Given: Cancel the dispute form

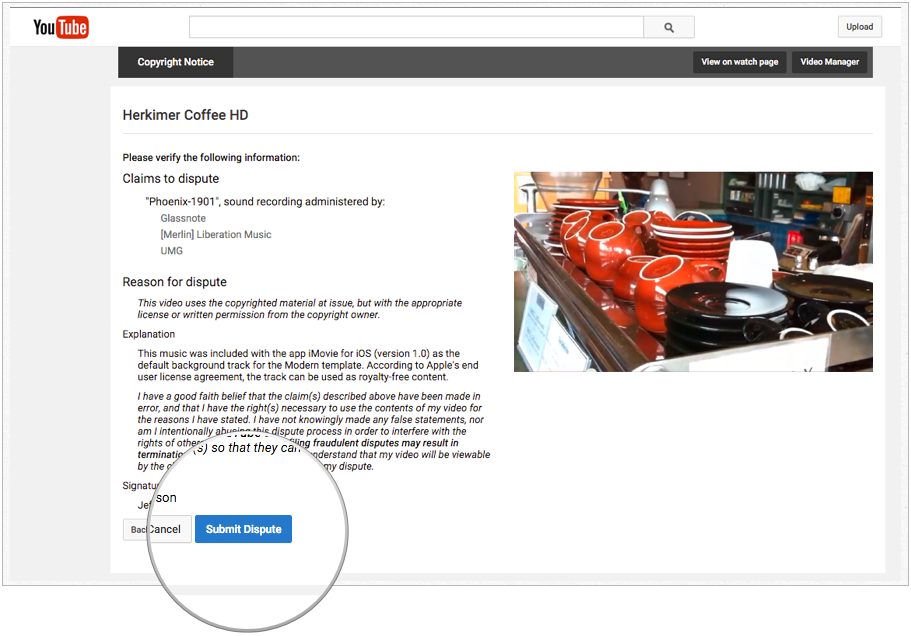Looking at the screenshot, I should 165,529.
